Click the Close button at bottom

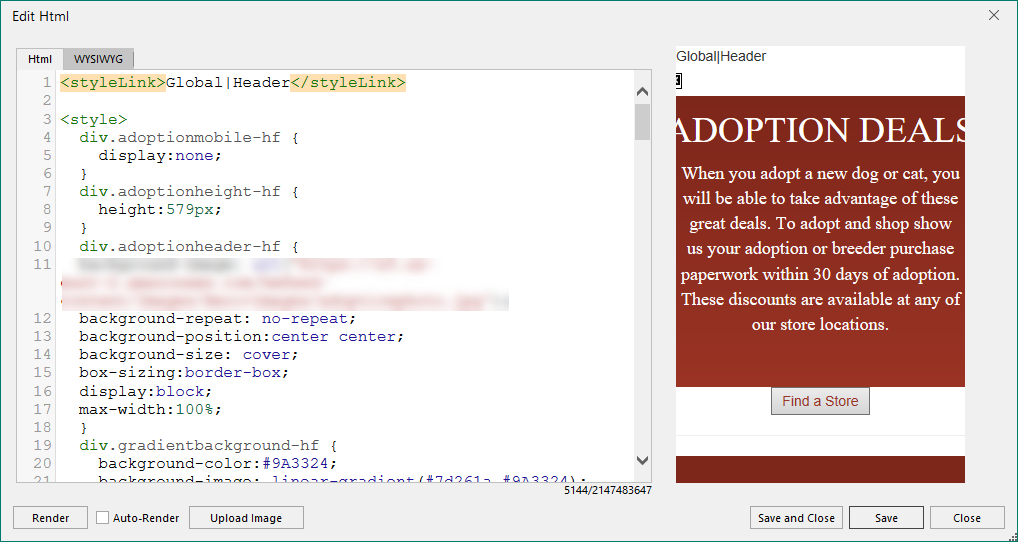click(x=967, y=518)
